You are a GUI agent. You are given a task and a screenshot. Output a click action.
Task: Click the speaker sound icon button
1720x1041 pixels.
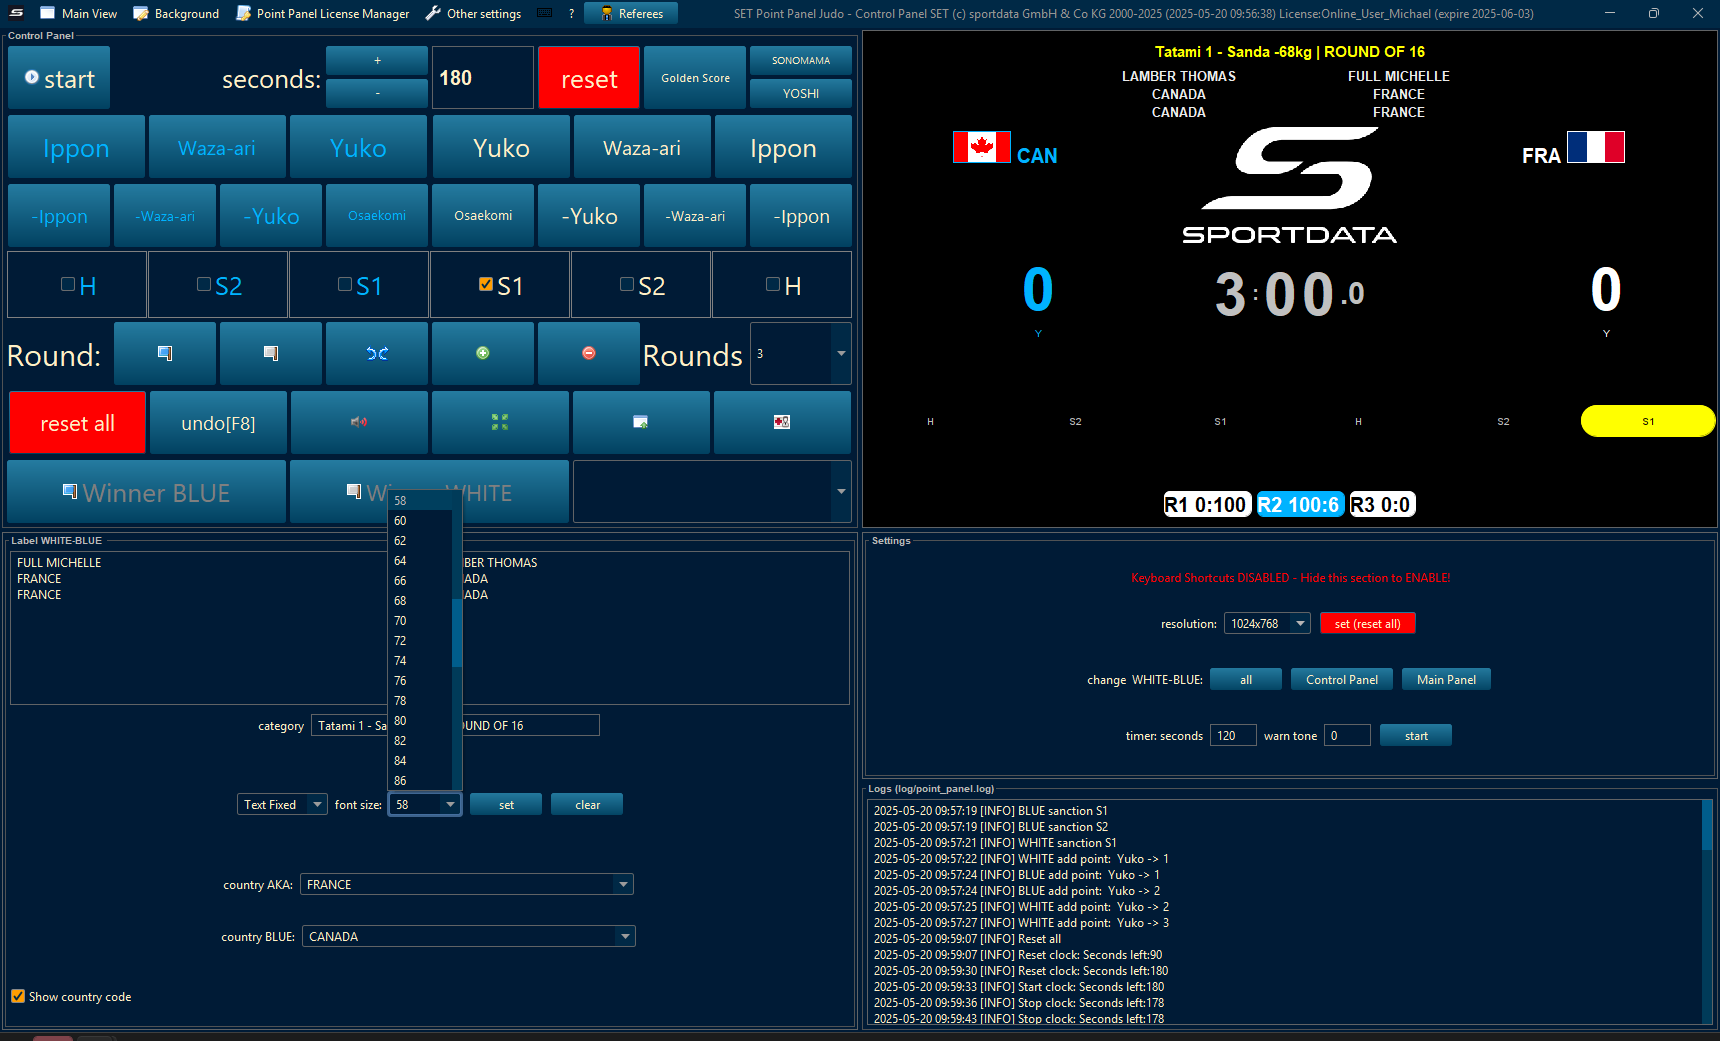pos(359,422)
